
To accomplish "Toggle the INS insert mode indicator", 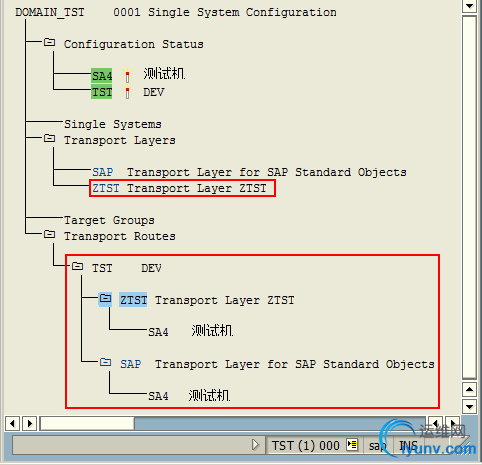I will coord(409,446).
